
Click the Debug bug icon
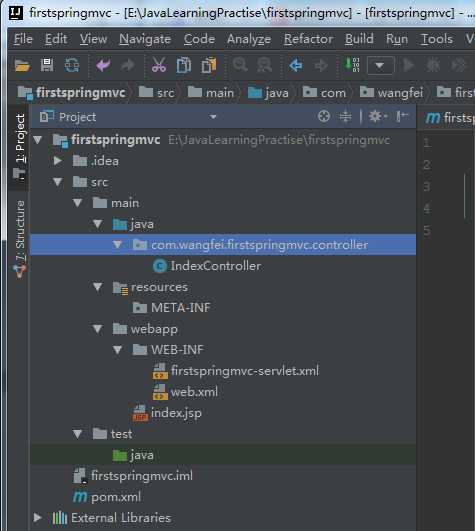(x=433, y=65)
